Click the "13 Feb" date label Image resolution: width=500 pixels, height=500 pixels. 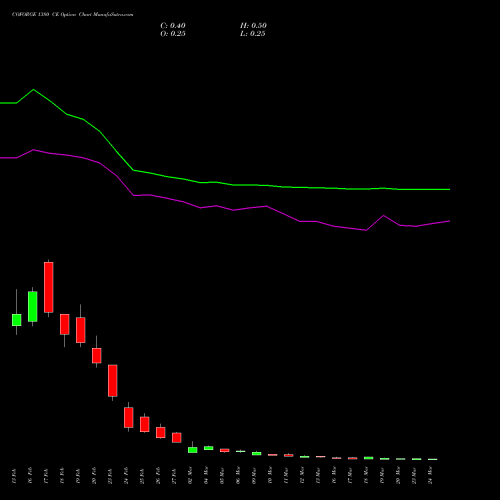(14, 476)
